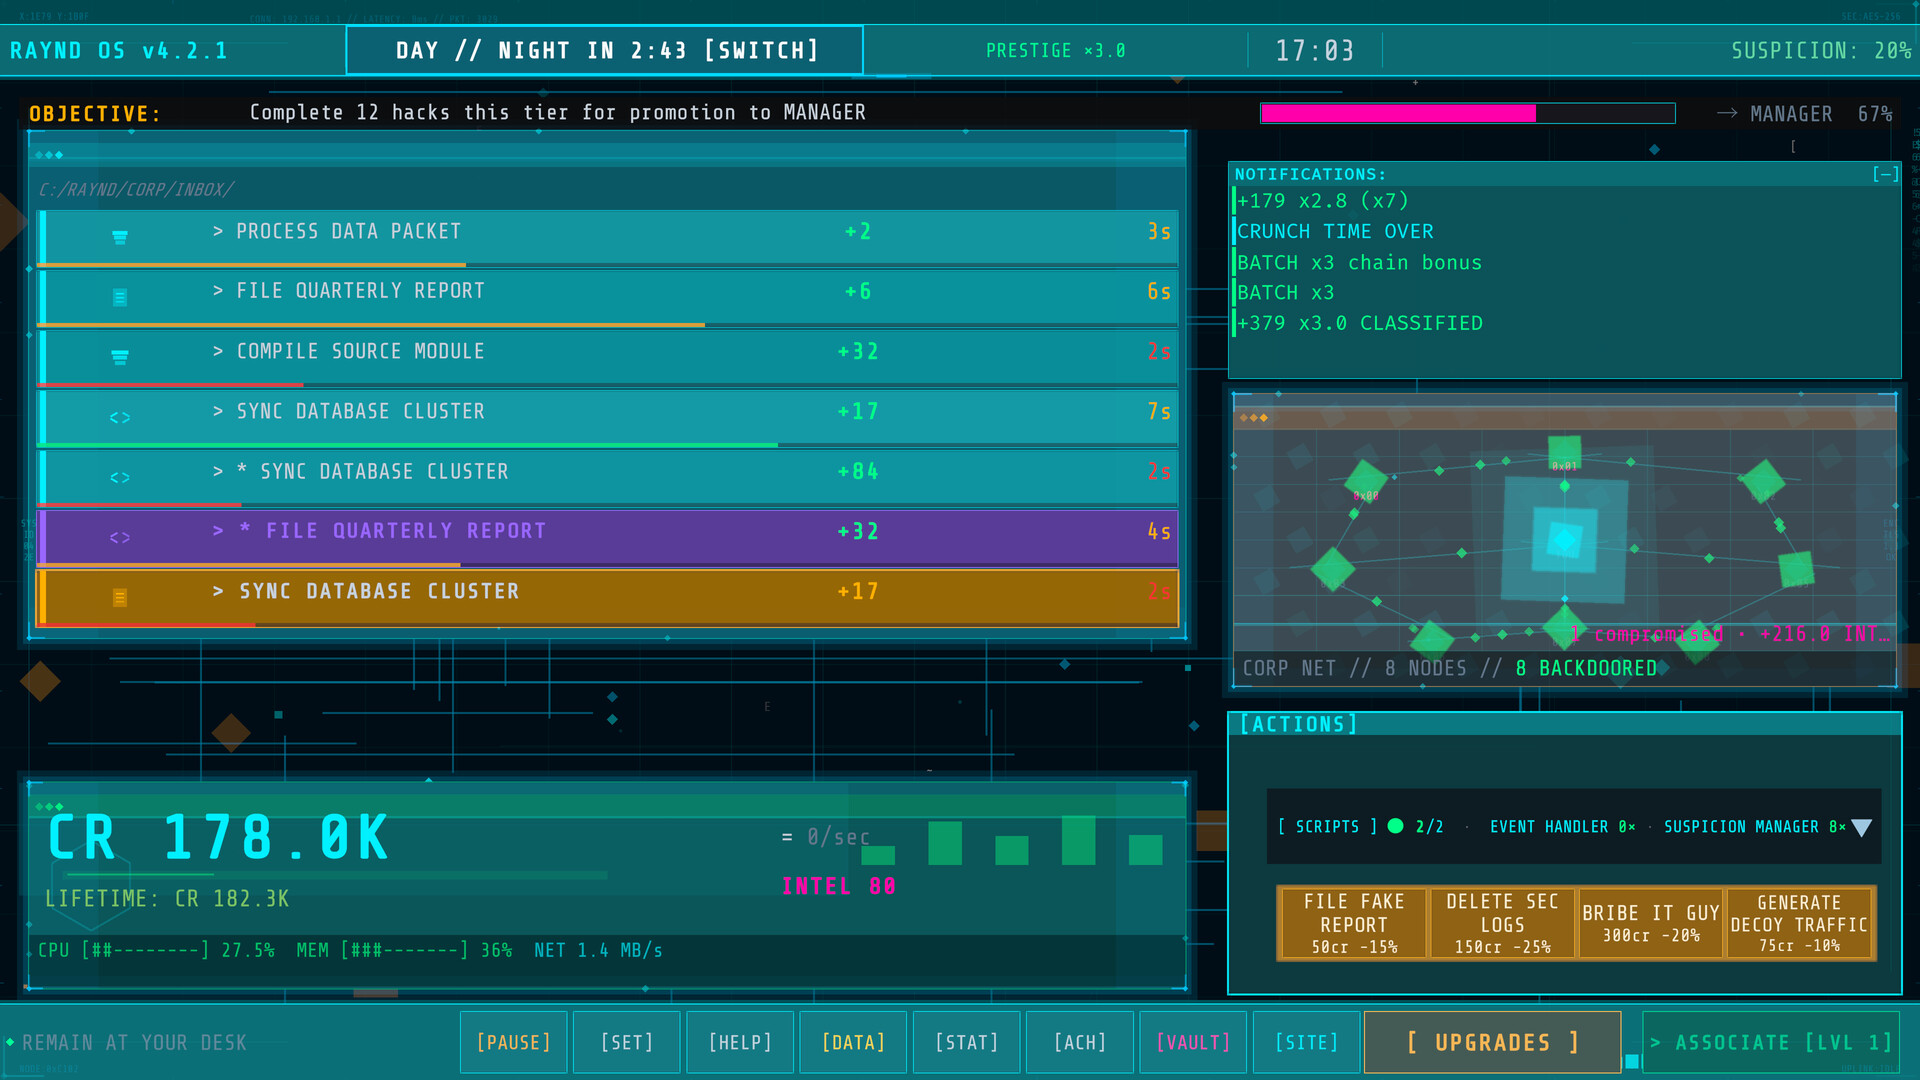Open the STAT screen
1920x1080 pixels.
pos(967,1042)
